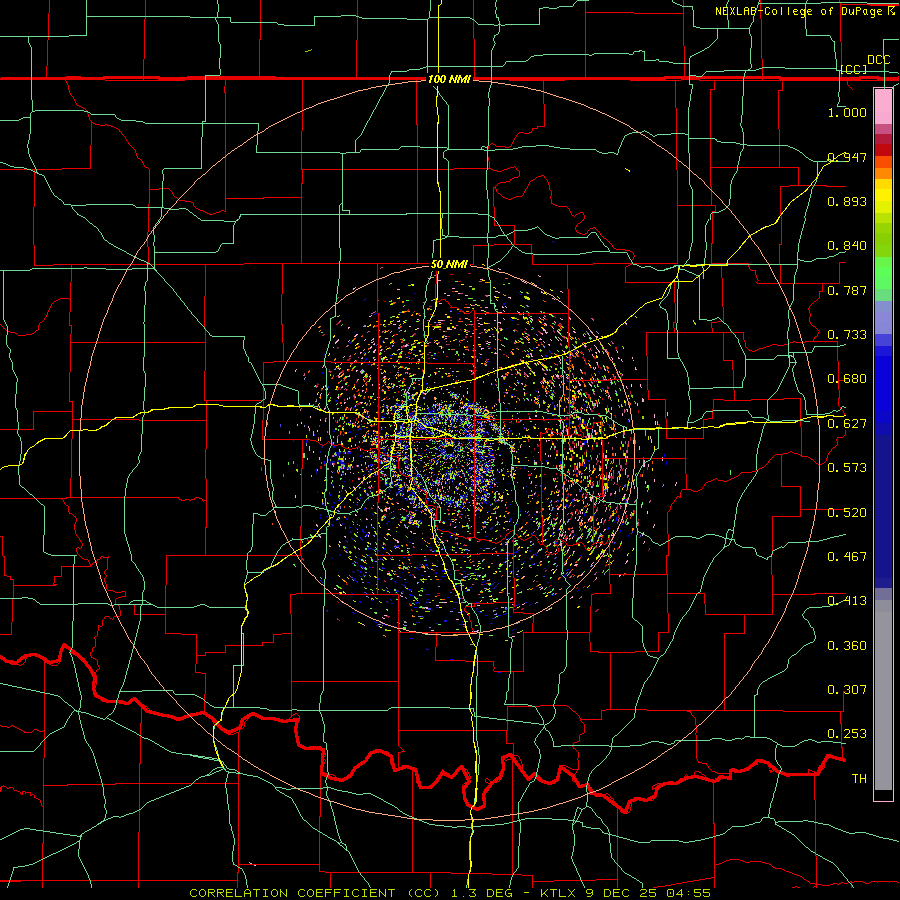The image size is (900, 900).
Task: Select the DCC product label
Action: [879, 60]
